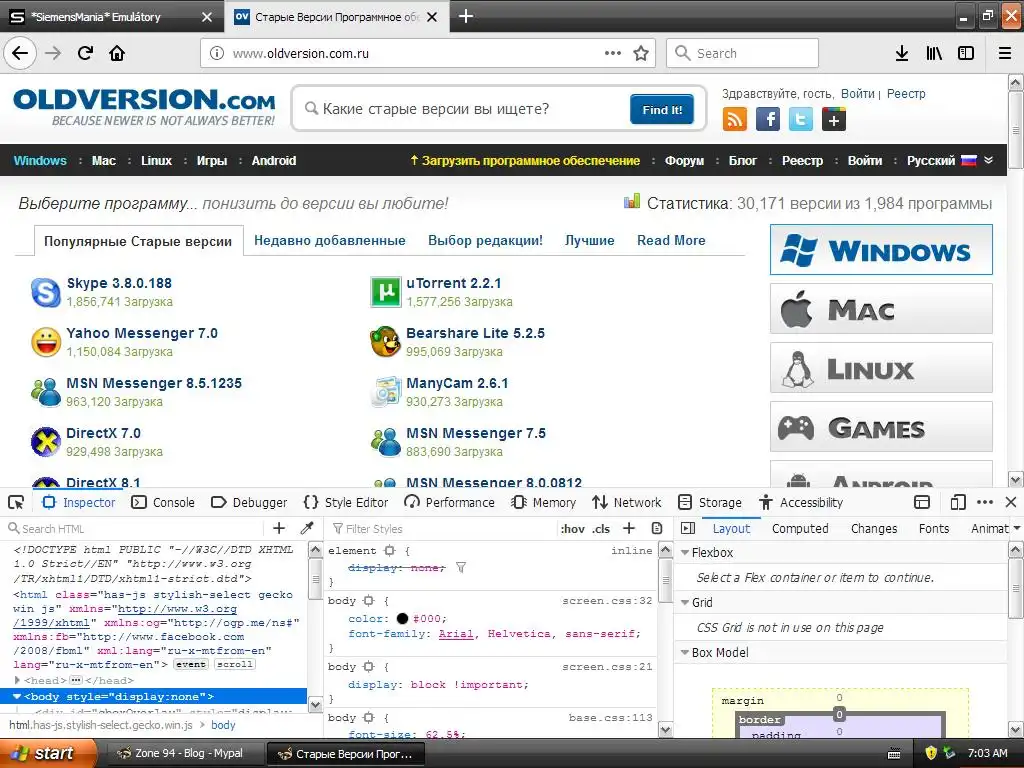Bookmark this page with the star icon
The width and height of the screenshot is (1024, 768).
641,53
